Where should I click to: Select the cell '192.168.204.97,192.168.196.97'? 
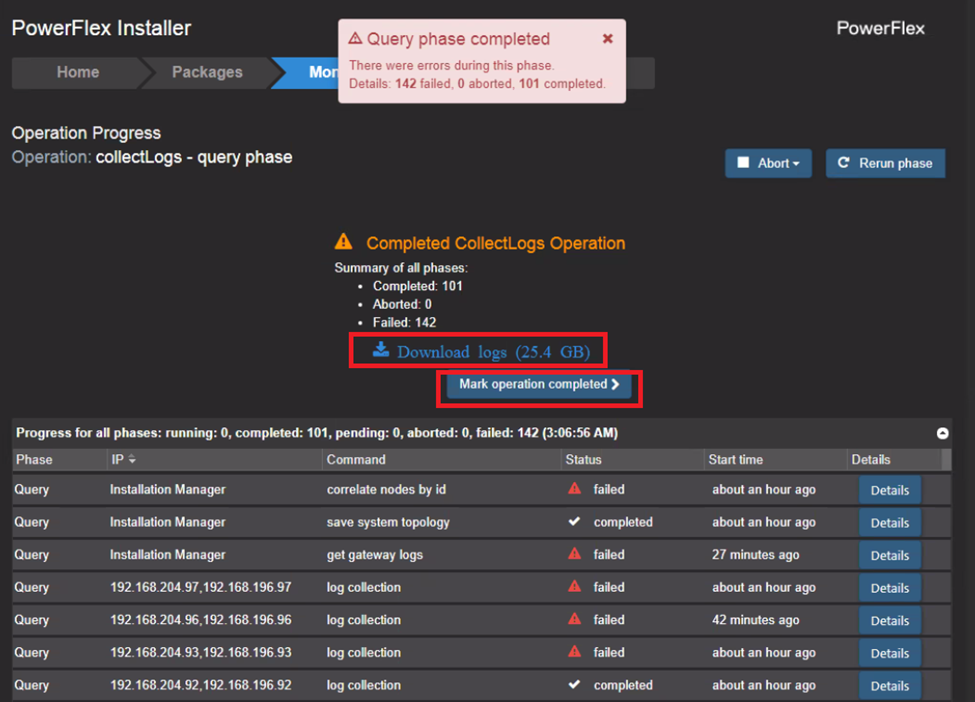coord(201,587)
